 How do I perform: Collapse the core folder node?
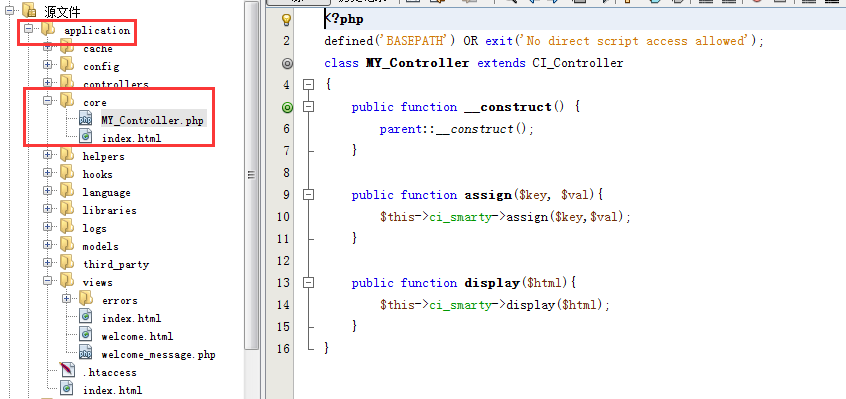pos(47,100)
